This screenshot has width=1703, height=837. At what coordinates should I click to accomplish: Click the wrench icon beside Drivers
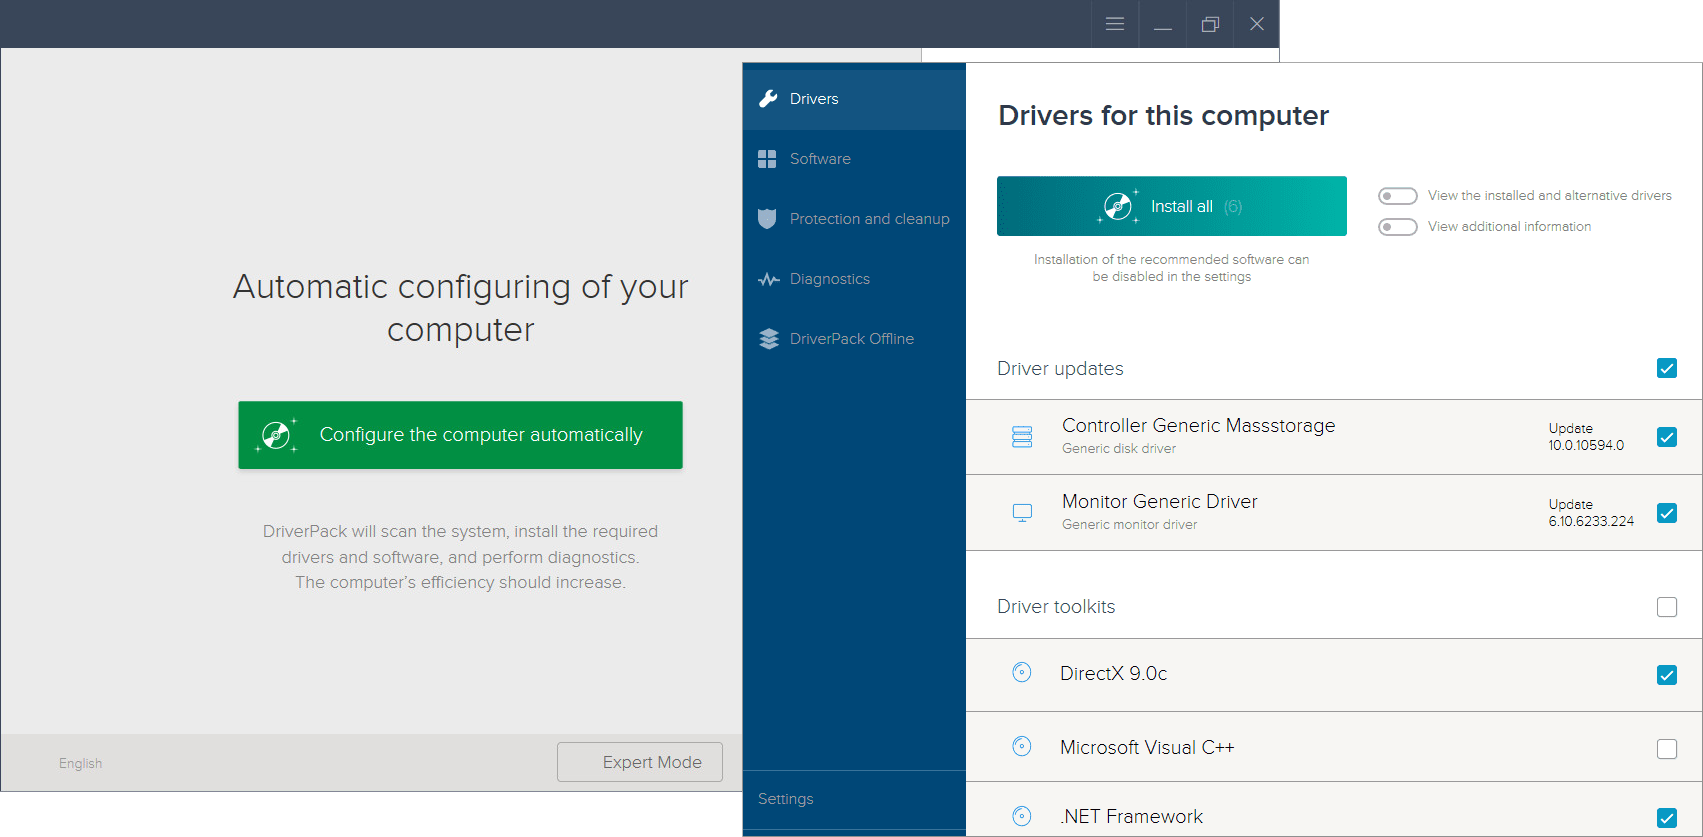coord(768,98)
